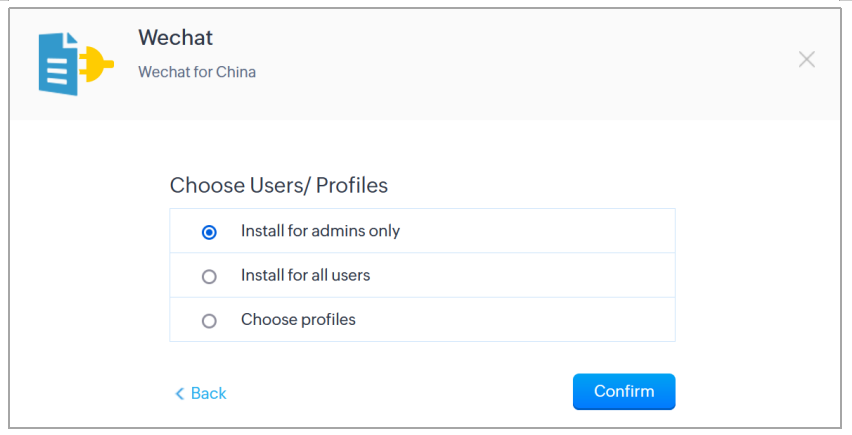The height and width of the screenshot is (435, 852).
Task: Click the "Choose profiles" label text
Action: (x=298, y=320)
